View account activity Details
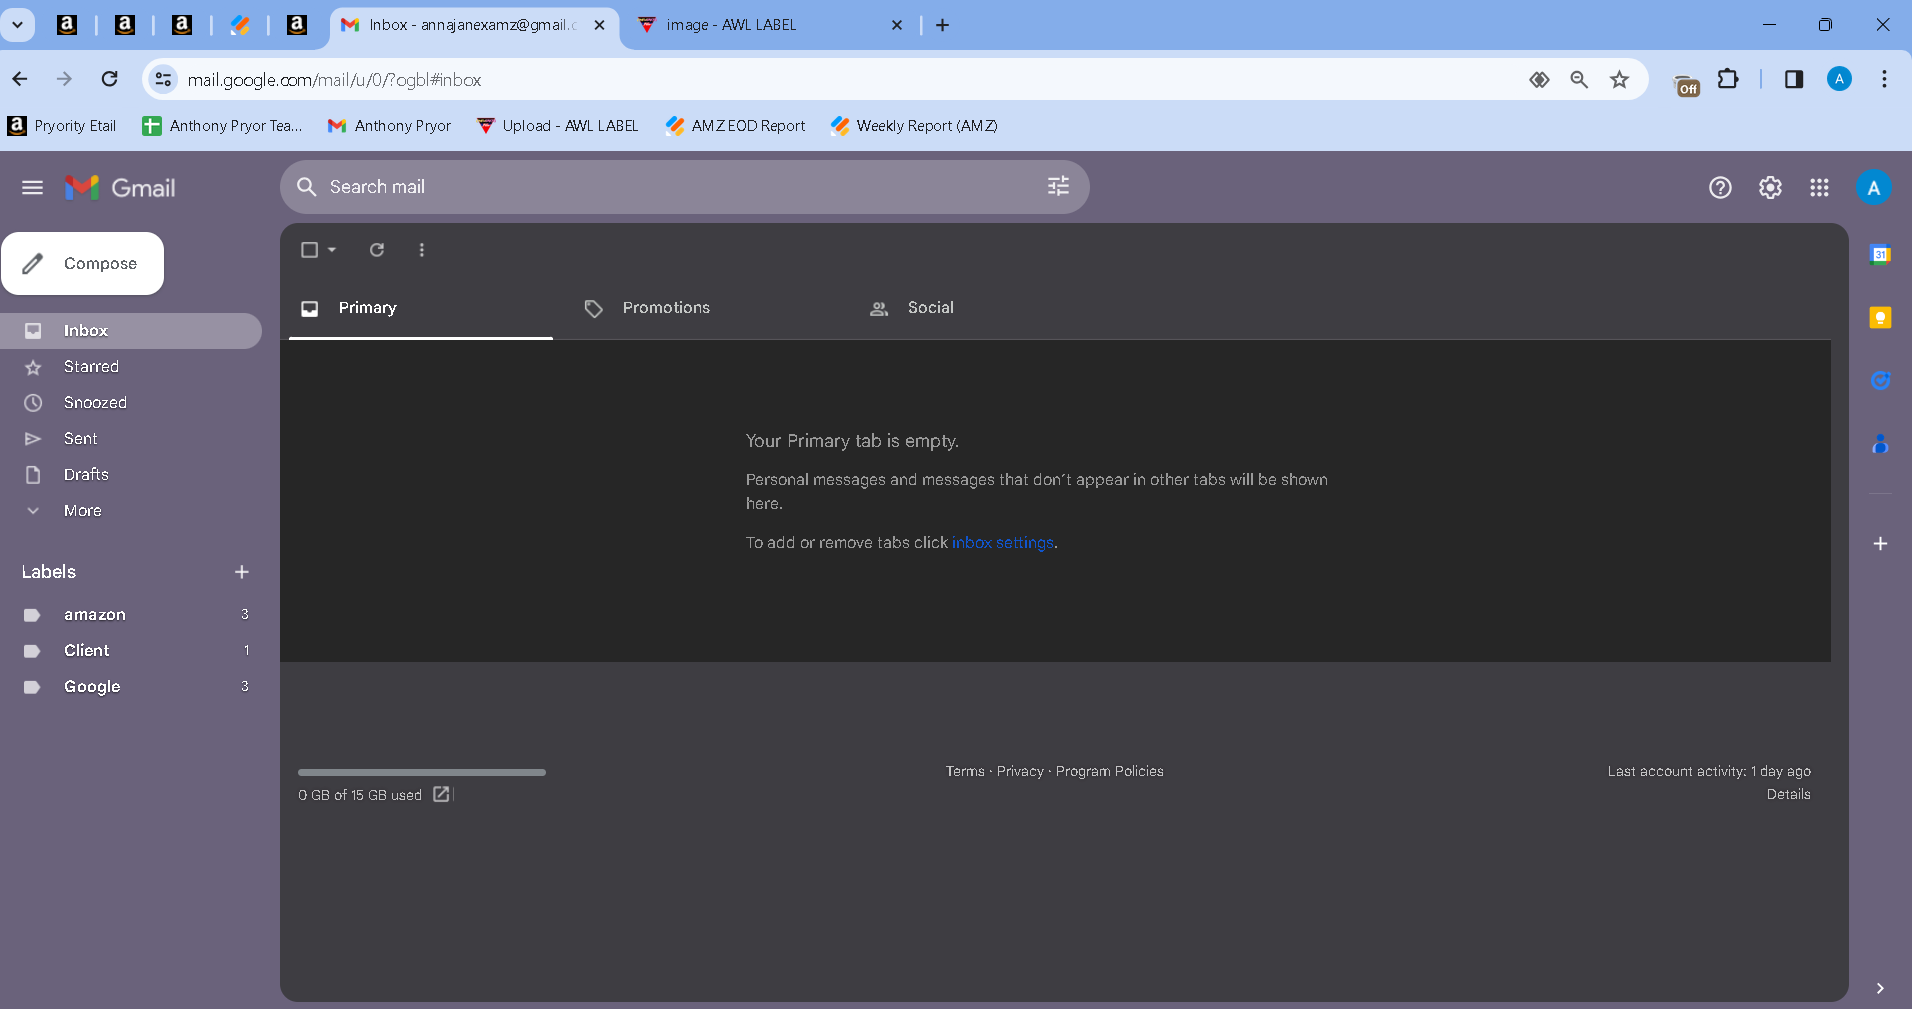 coord(1788,794)
